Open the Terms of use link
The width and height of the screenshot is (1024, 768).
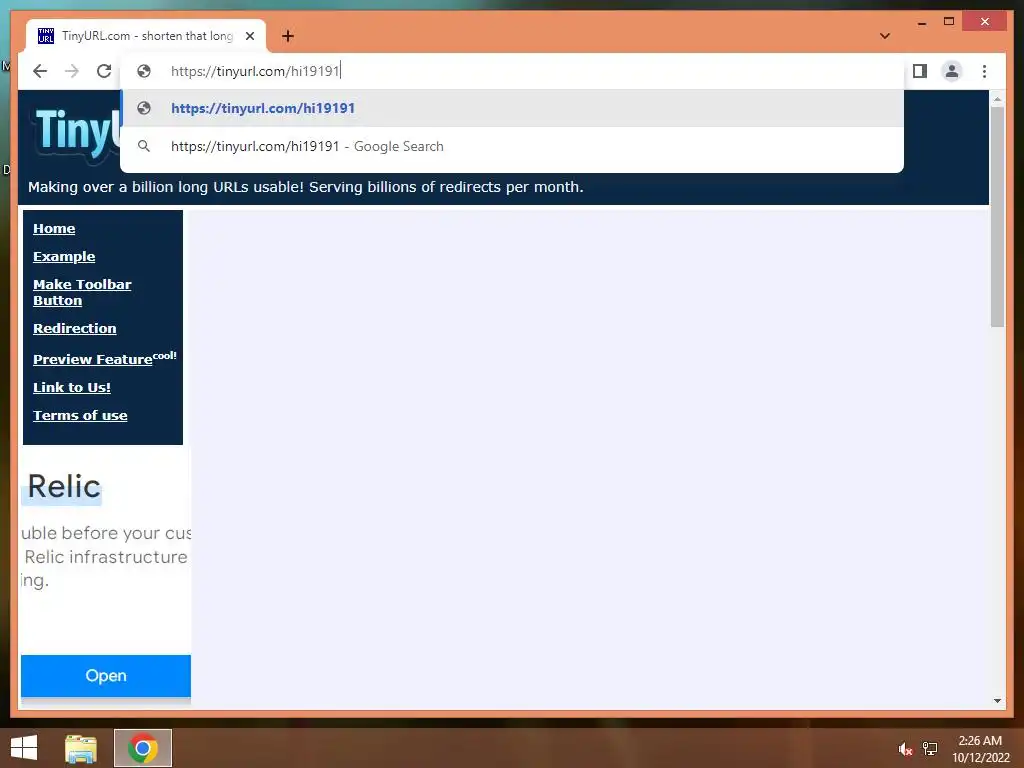click(x=80, y=415)
